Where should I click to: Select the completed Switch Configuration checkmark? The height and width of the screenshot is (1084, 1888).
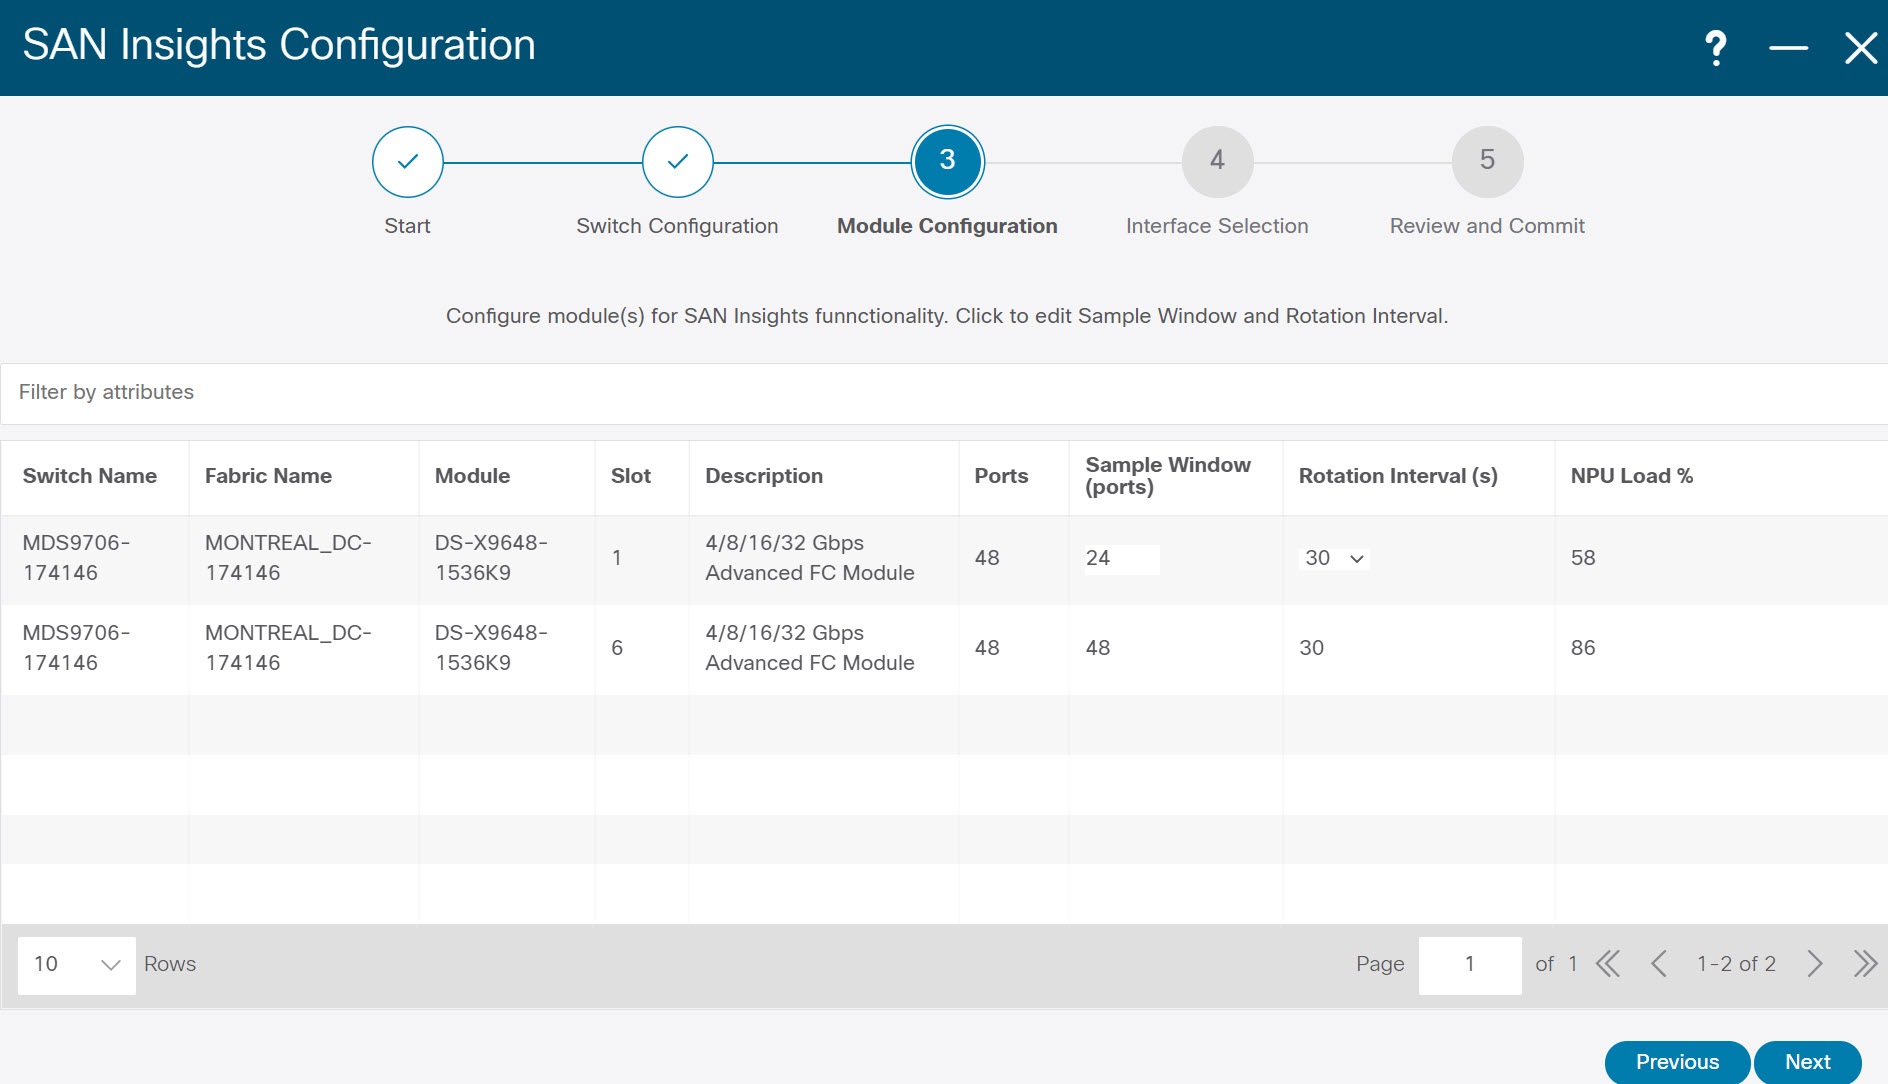point(677,161)
